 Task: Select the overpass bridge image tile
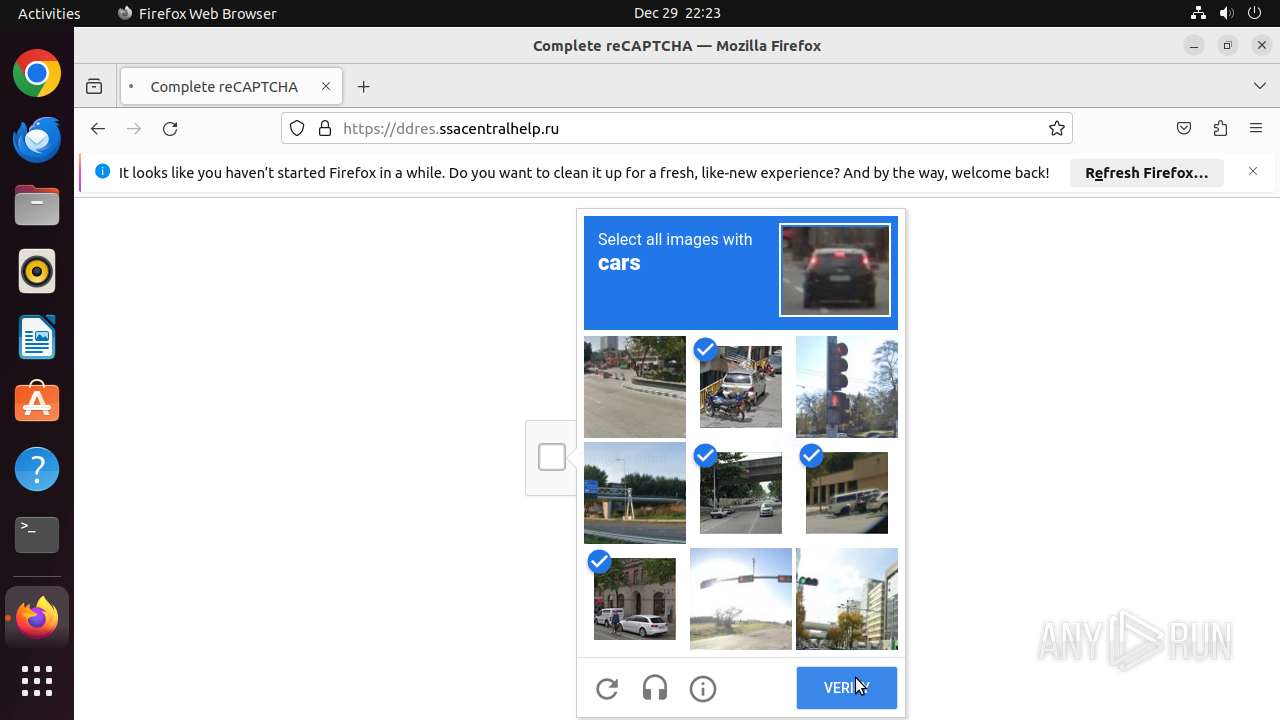pos(635,493)
